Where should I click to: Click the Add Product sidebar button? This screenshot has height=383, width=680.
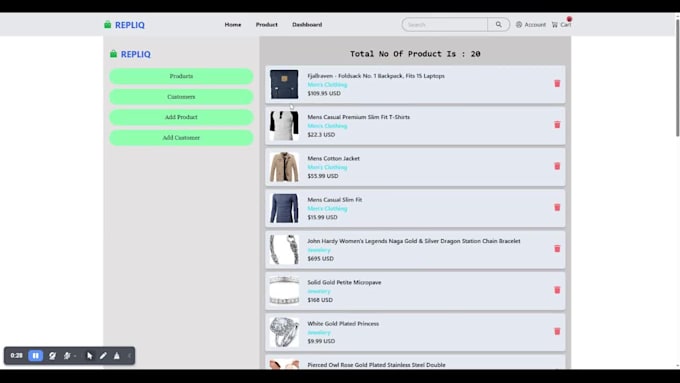point(181,117)
